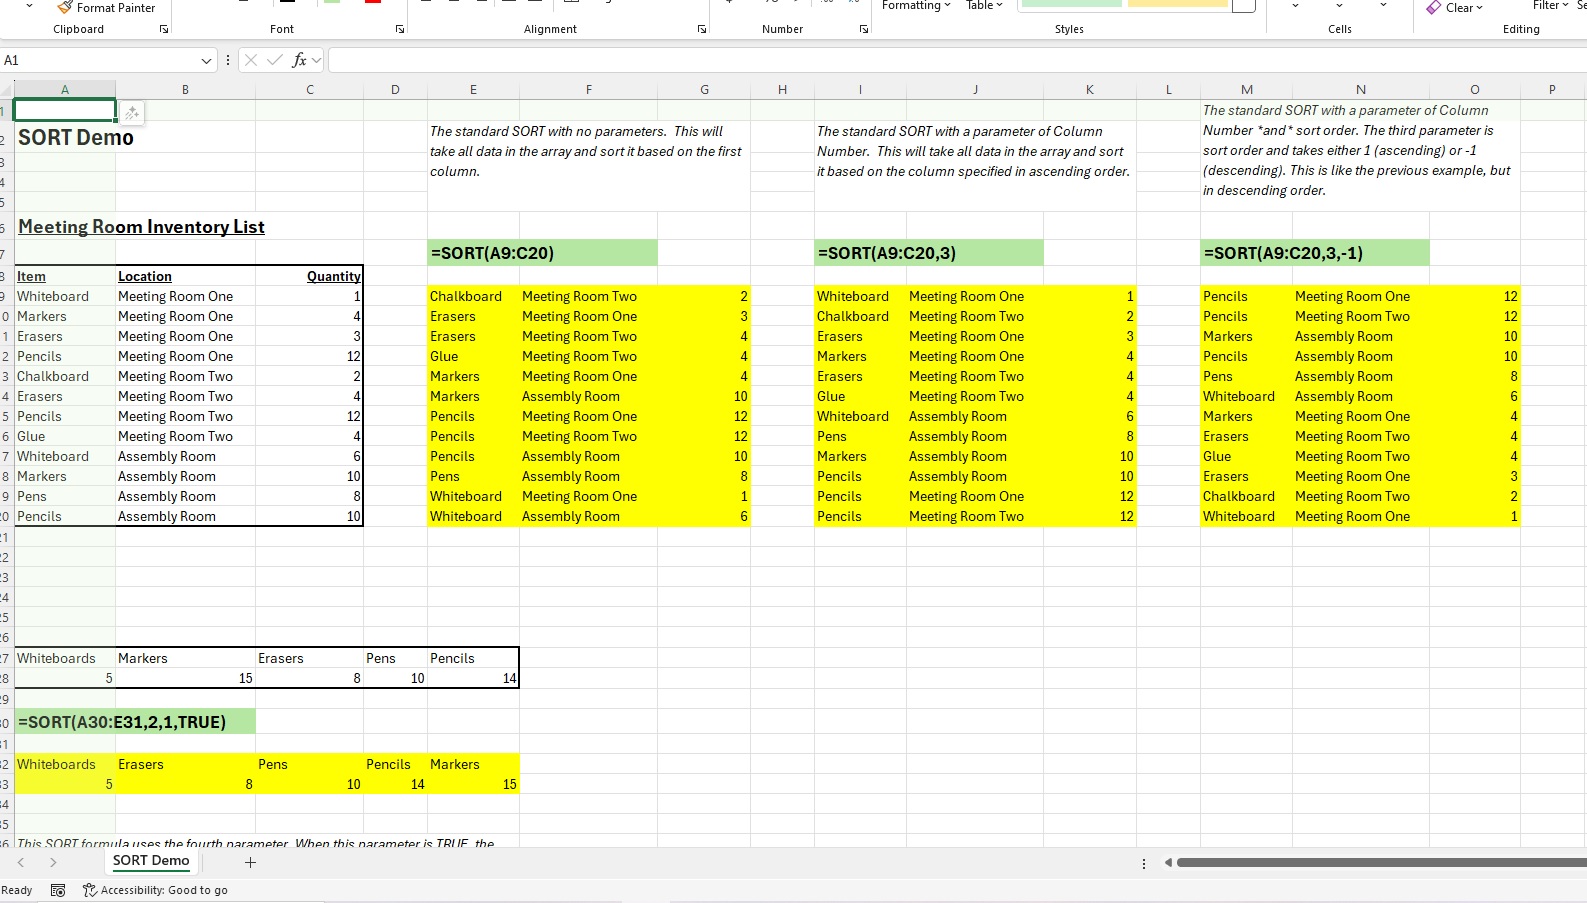1587x903 pixels.
Task: Open the Clipboard dialog launcher
Action: (164, 29)
